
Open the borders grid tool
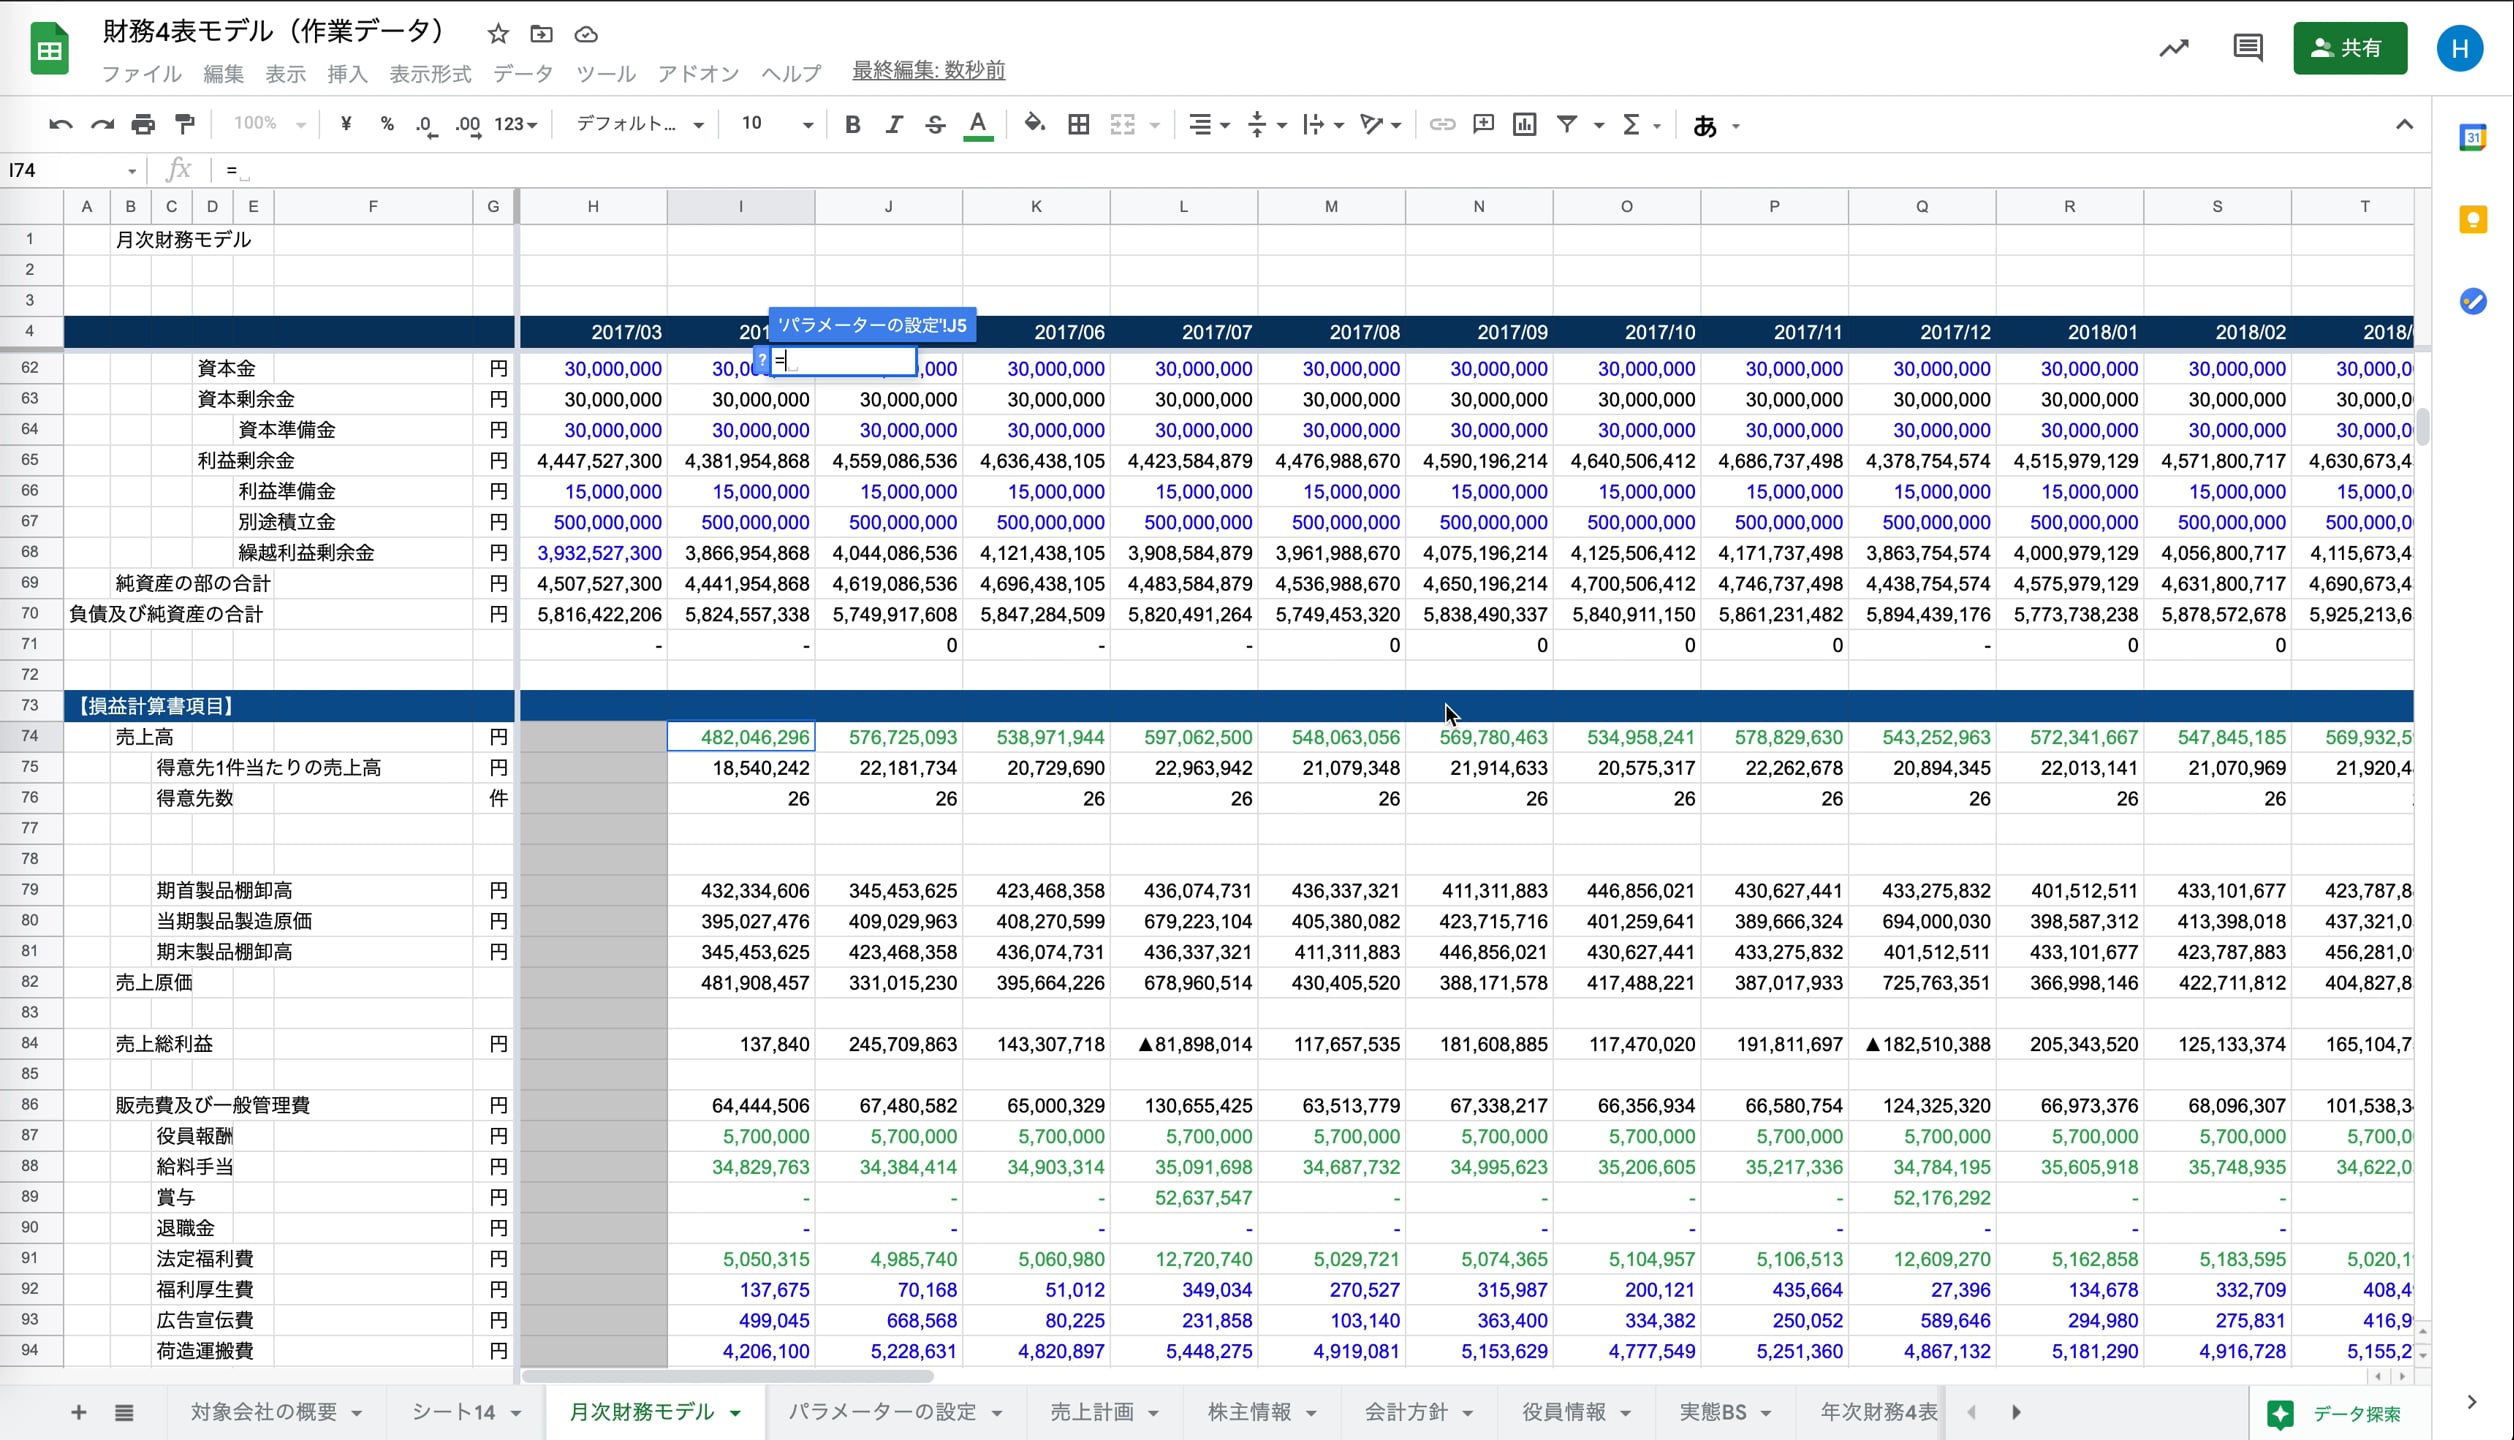click(x=1078, y=124)
